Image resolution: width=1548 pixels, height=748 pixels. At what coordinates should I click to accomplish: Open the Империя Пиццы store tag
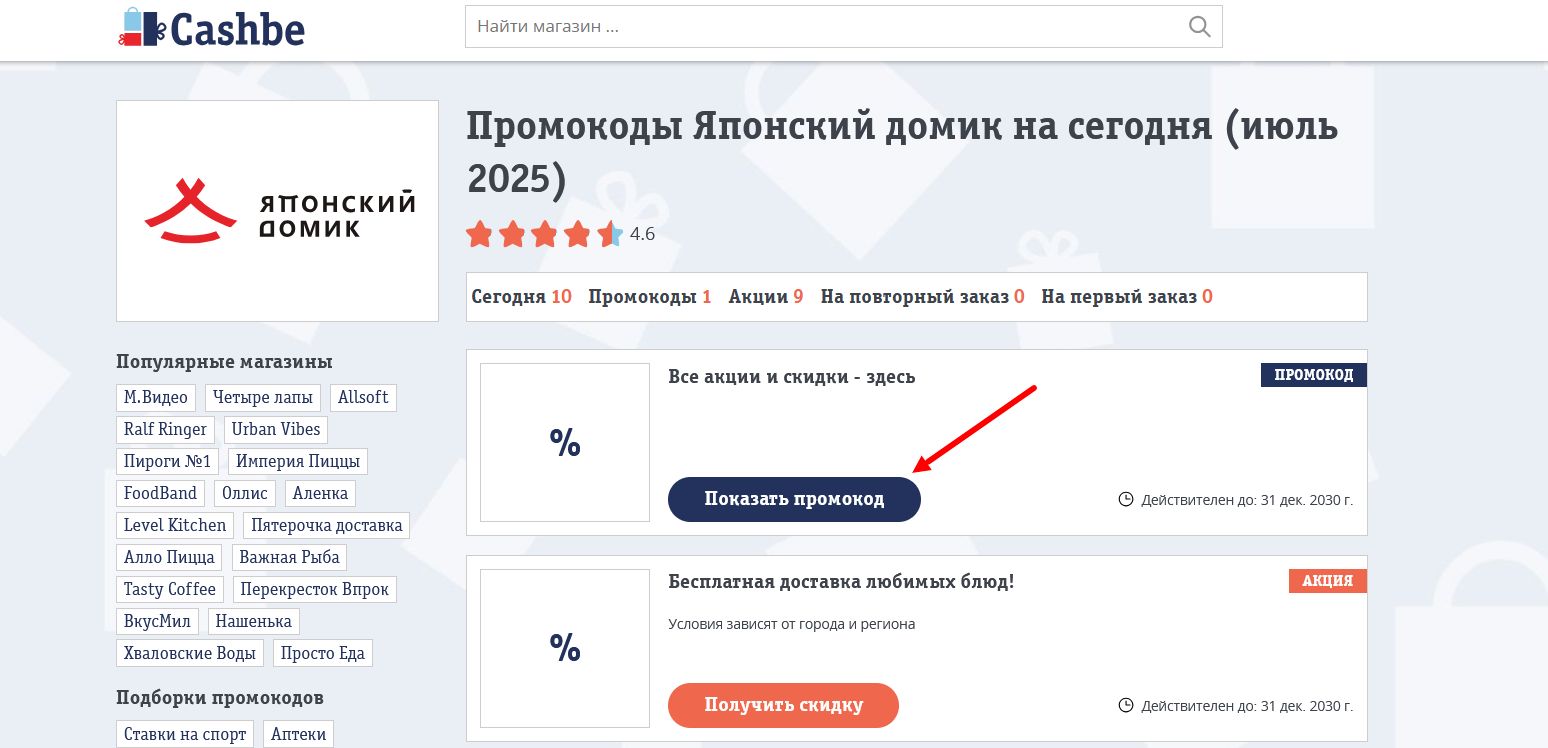298,462
